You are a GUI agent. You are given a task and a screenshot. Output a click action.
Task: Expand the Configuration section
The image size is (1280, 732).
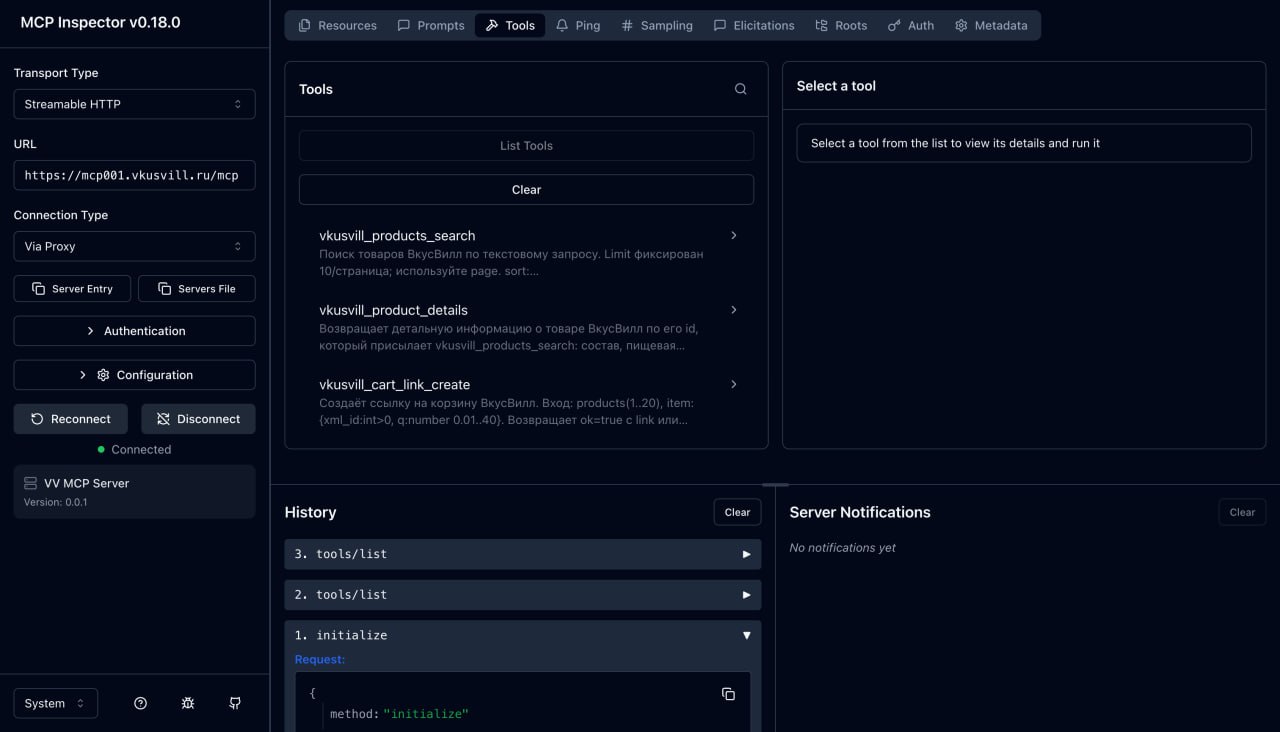(134, 375)
